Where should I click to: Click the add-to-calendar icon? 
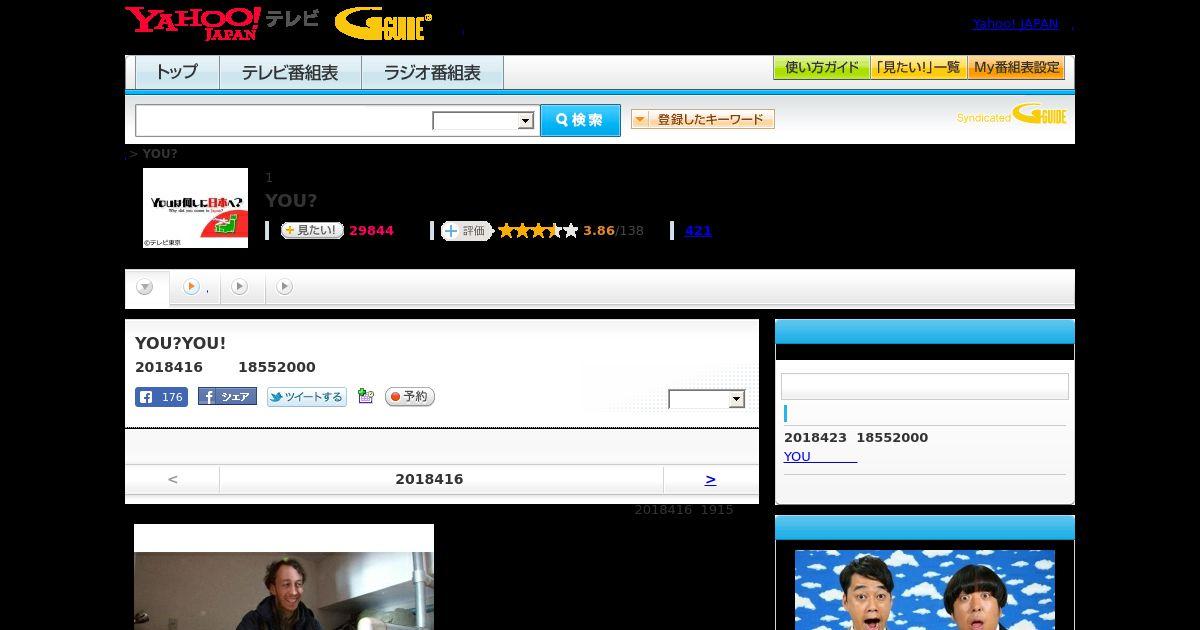[365, 397]
